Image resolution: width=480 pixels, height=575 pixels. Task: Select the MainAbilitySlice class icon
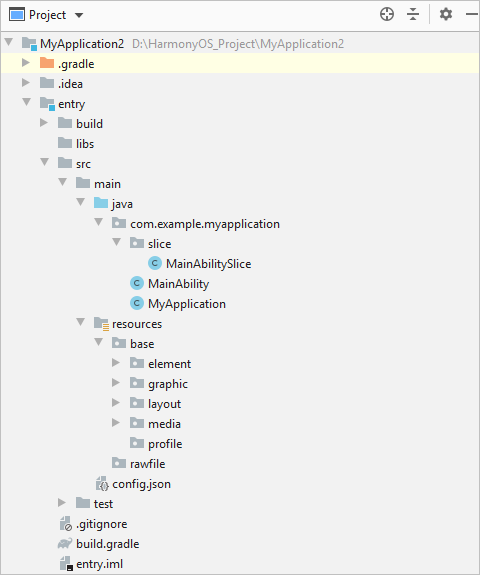[155, 263]
